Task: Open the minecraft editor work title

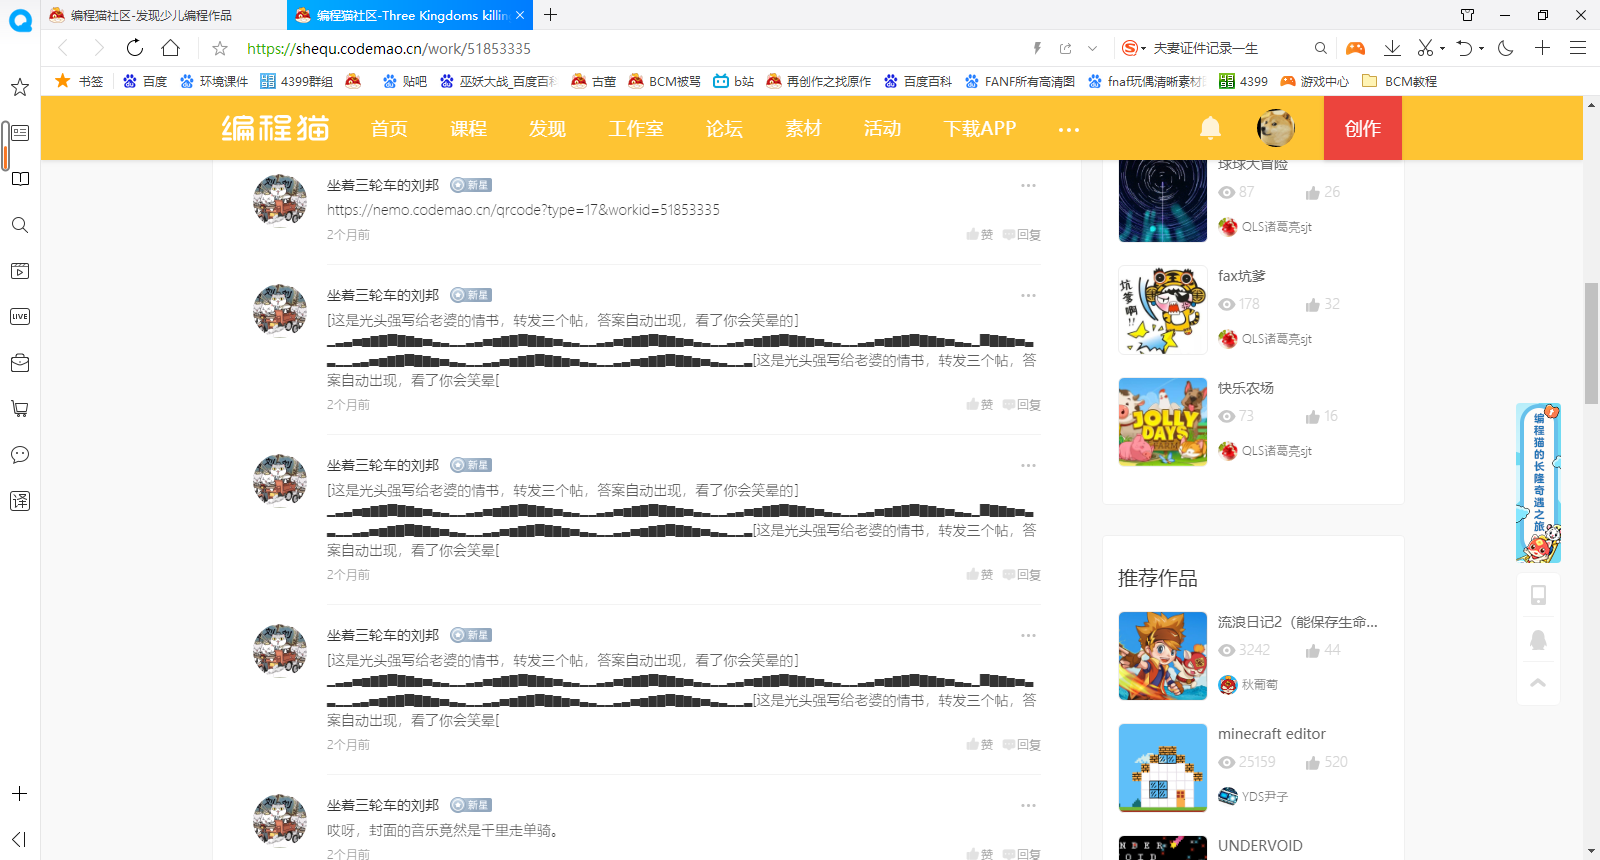Action: pos(1272,734)
